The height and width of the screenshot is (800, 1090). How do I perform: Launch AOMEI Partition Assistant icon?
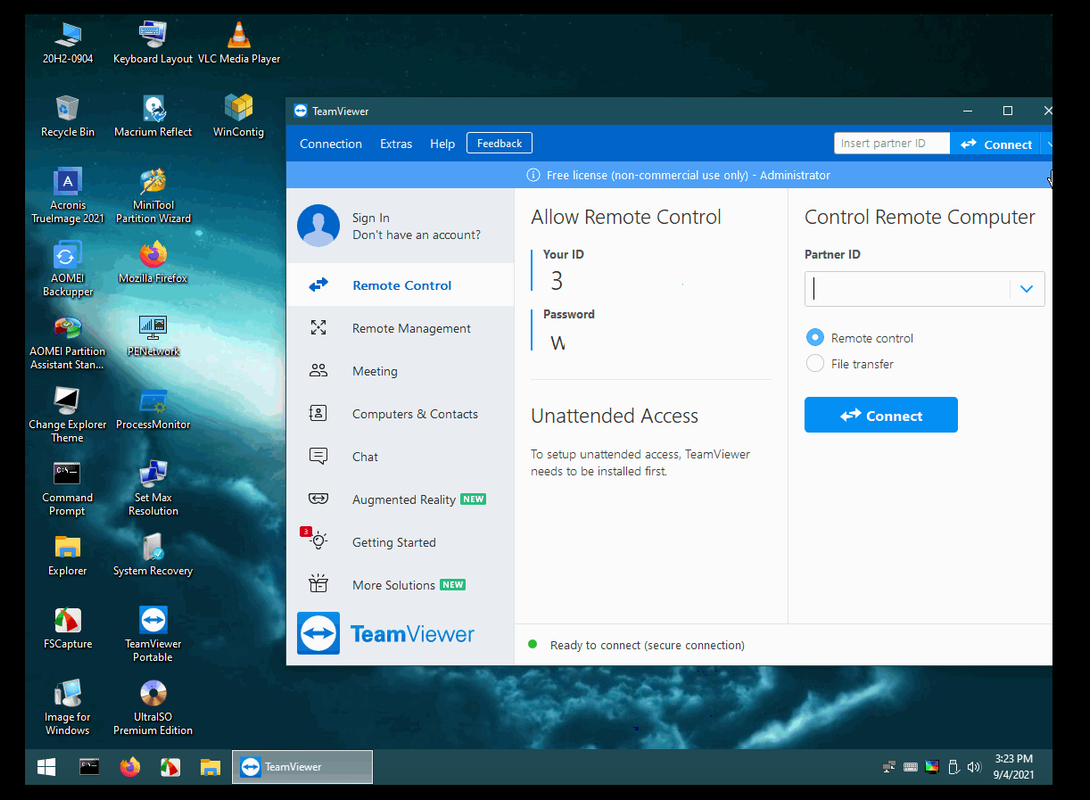pos(67,342)
